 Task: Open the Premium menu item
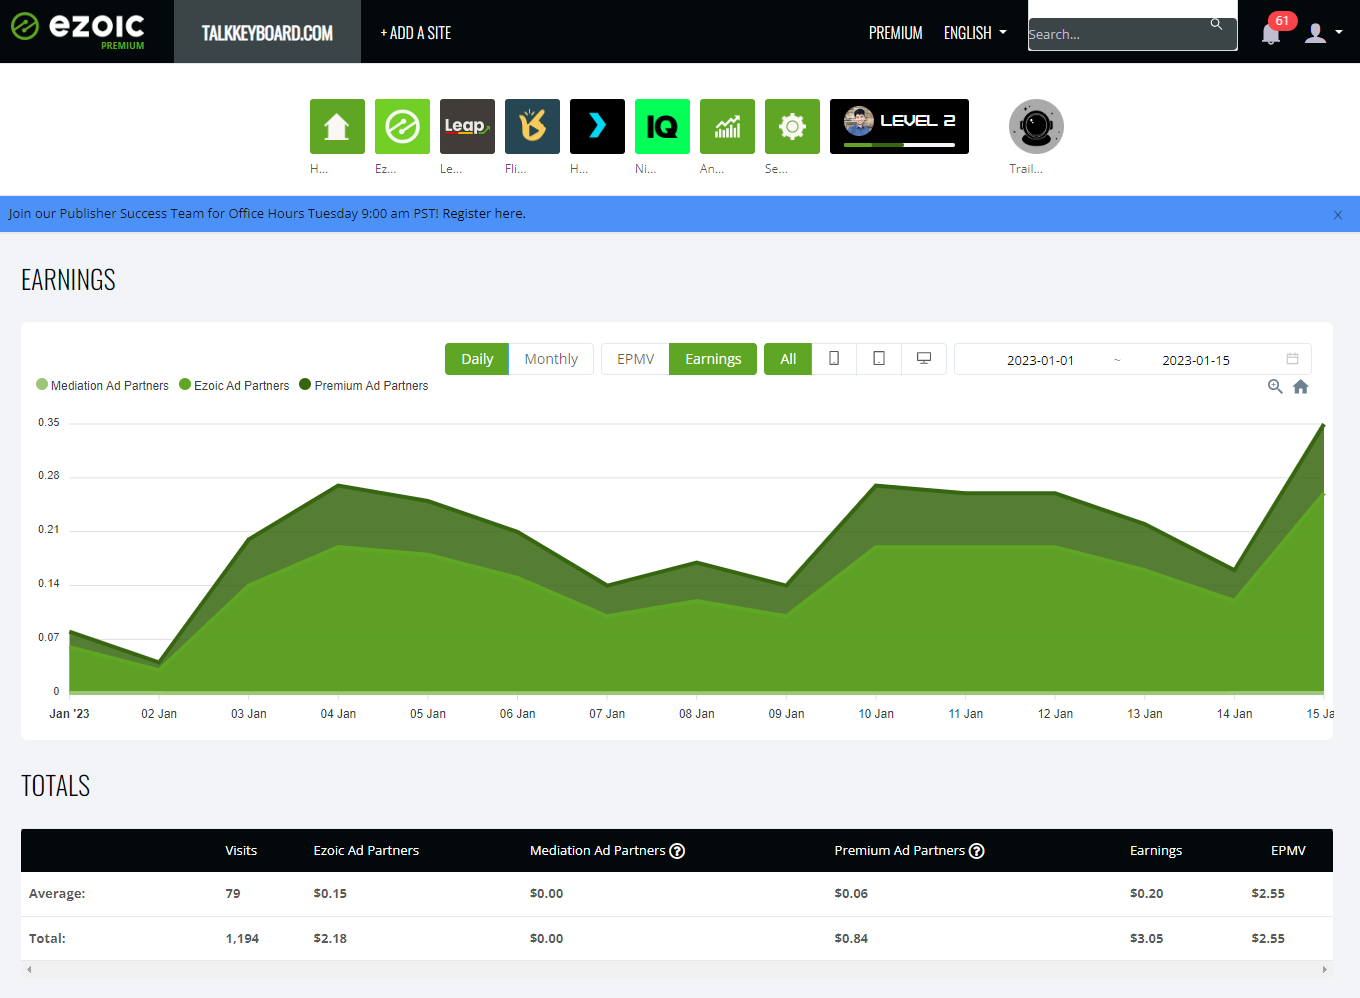click(895, 33)
